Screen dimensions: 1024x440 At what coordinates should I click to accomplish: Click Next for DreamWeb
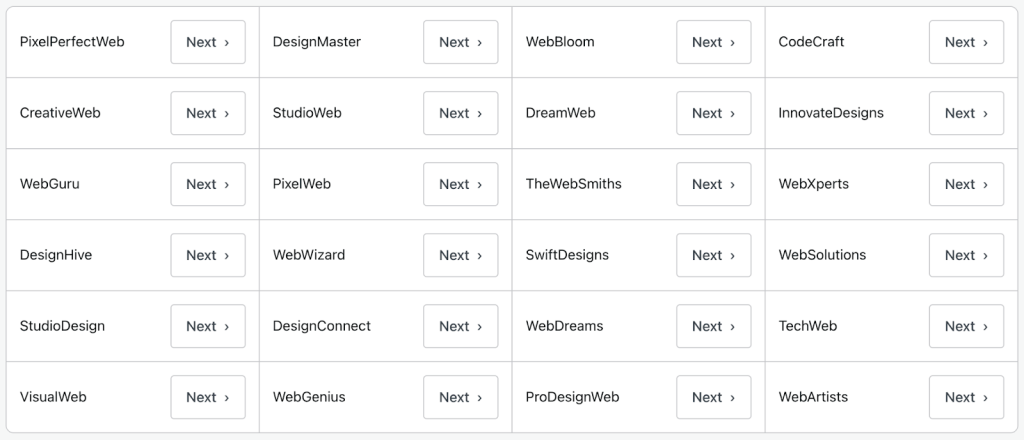click(x=713, y=113)
